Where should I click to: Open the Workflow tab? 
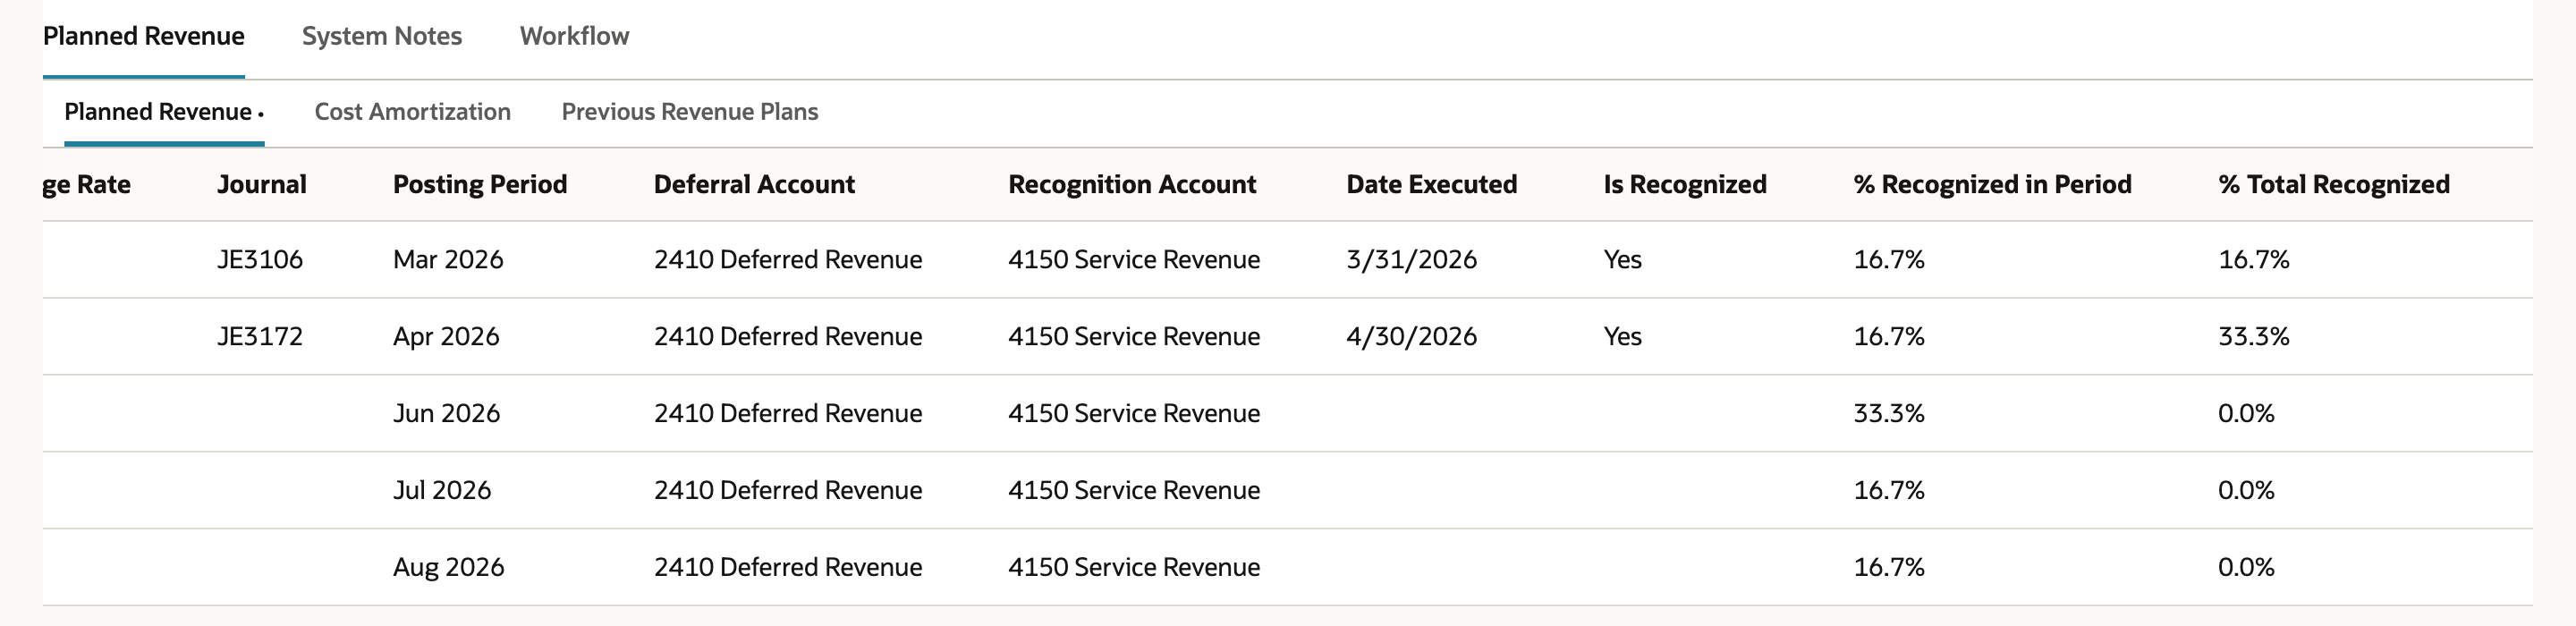574,37
